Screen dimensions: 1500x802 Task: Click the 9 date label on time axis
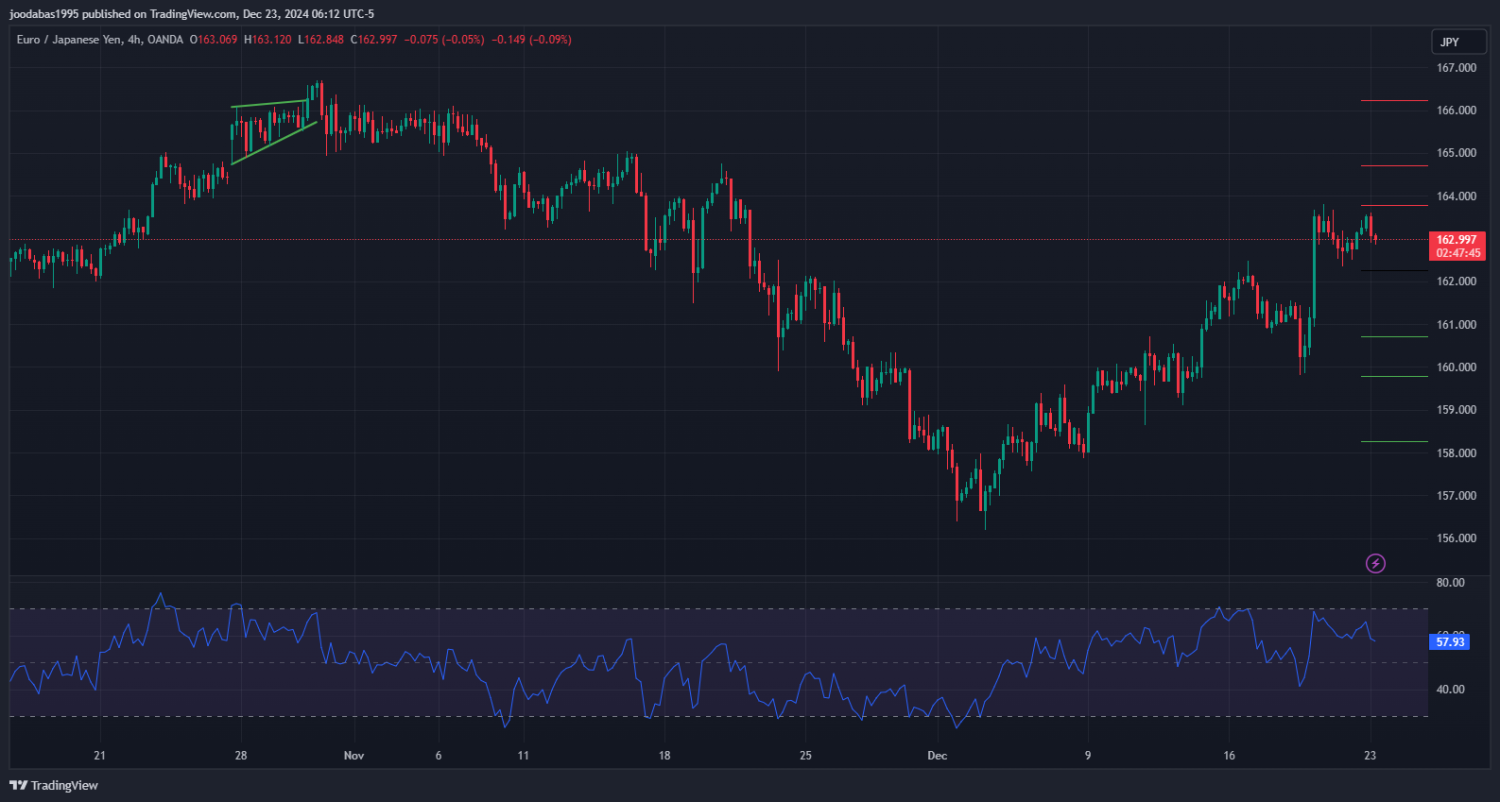click(x=1088, y=756)
